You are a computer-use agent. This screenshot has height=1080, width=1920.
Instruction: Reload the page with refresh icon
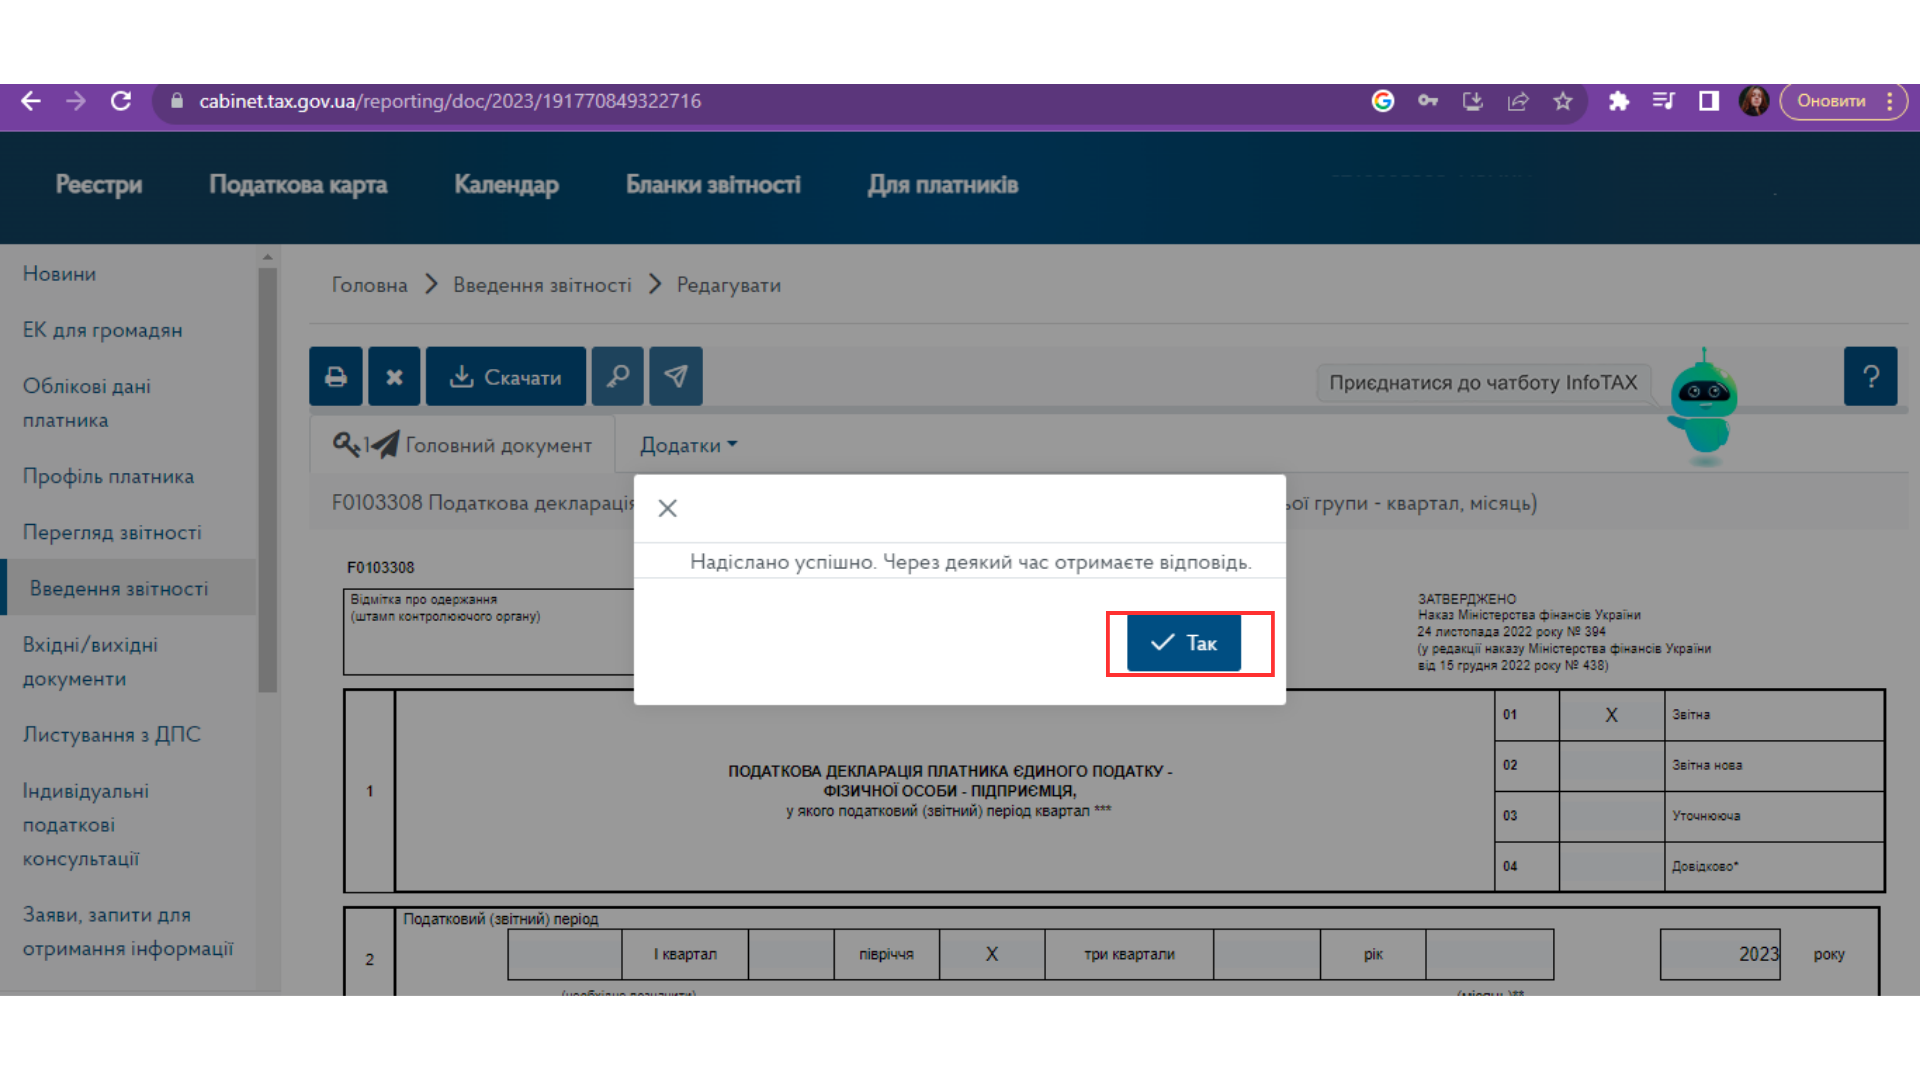pyautogui.click(x=121, y=101)
